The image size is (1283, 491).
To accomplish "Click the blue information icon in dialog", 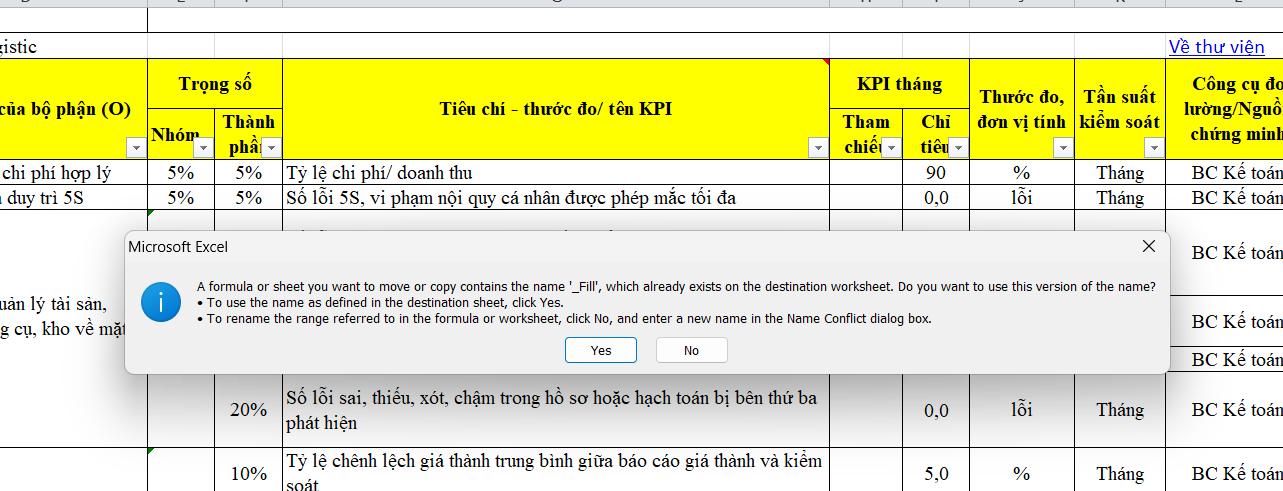I will click(161, 302).
